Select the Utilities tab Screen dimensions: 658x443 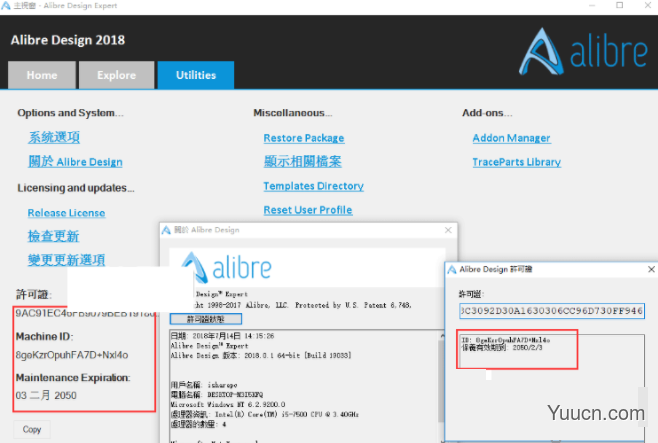click(x=196, y=75)
